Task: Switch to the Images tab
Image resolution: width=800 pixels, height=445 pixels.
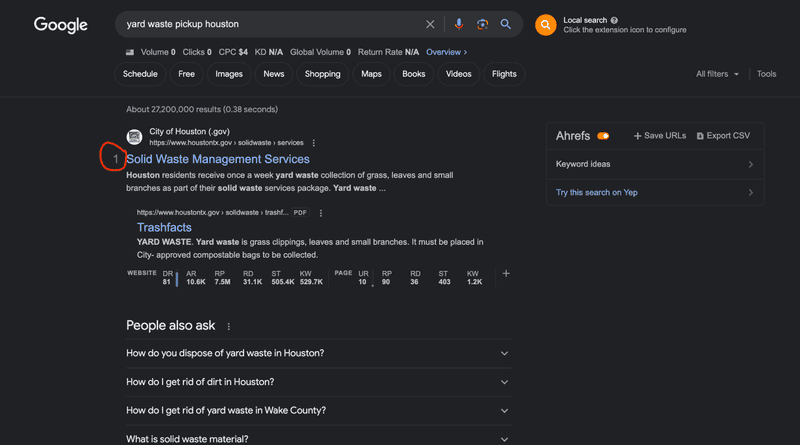Action: 229,74
